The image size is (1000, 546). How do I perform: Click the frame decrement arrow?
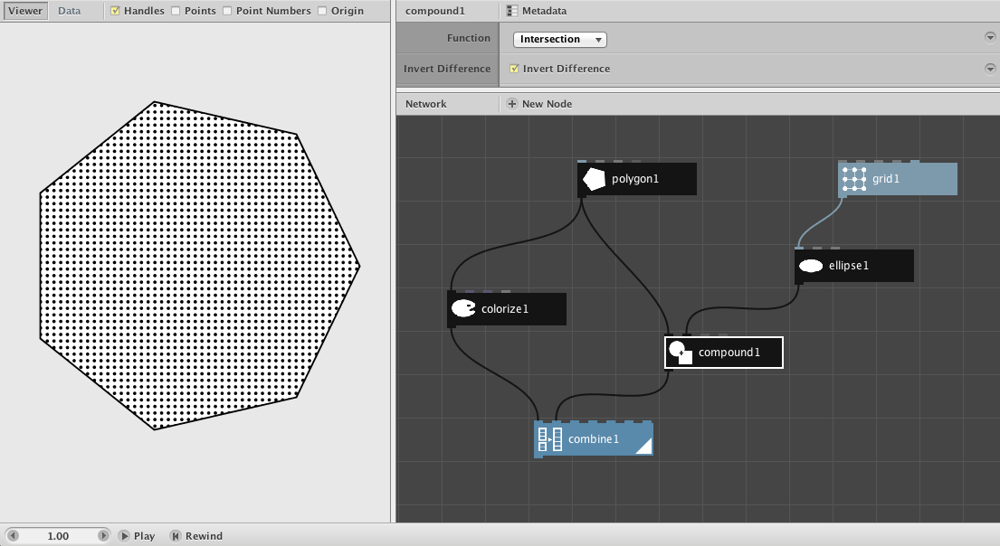(13, 536)
